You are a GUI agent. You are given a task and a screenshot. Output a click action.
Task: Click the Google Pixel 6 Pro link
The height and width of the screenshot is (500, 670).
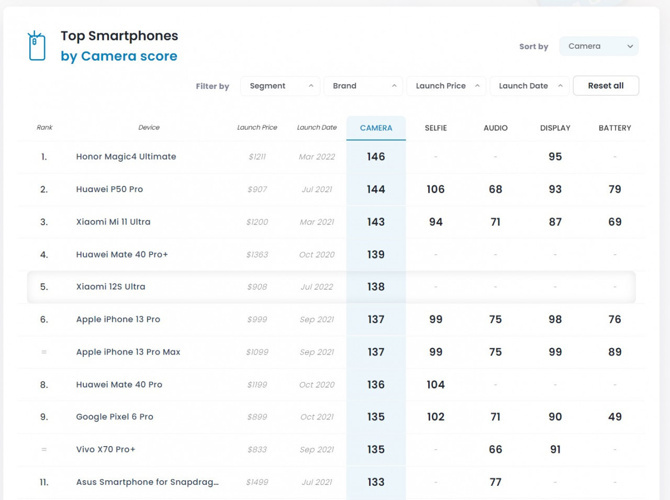click(114, 417)
